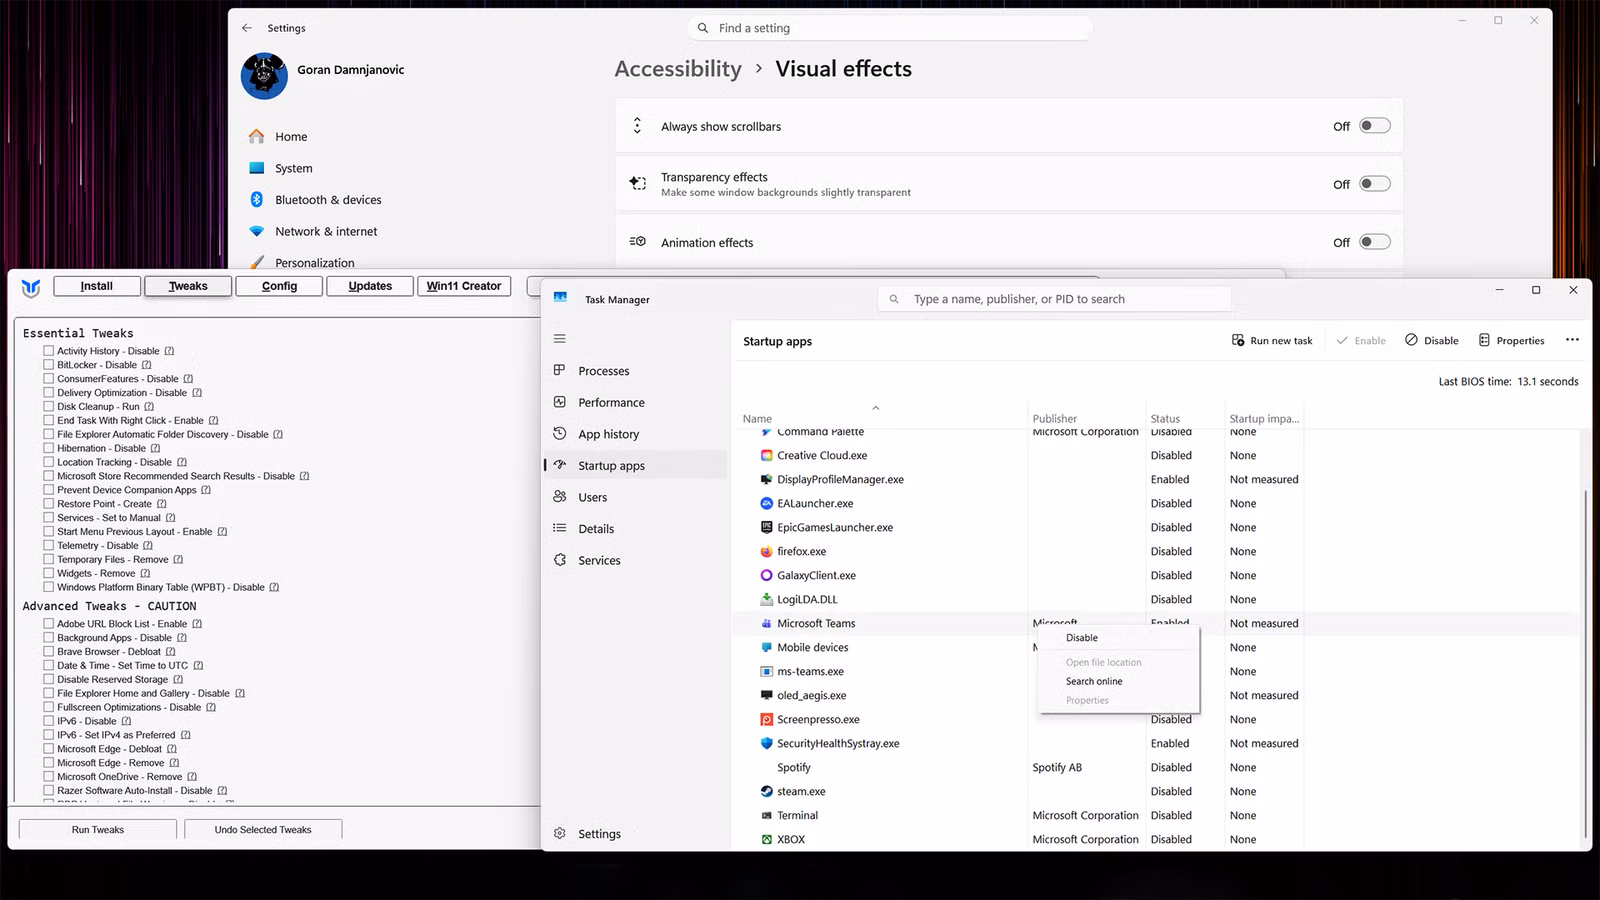
Task: Click the Users icon in Task Manager sidebar
Action: click(x=560, y=497)
